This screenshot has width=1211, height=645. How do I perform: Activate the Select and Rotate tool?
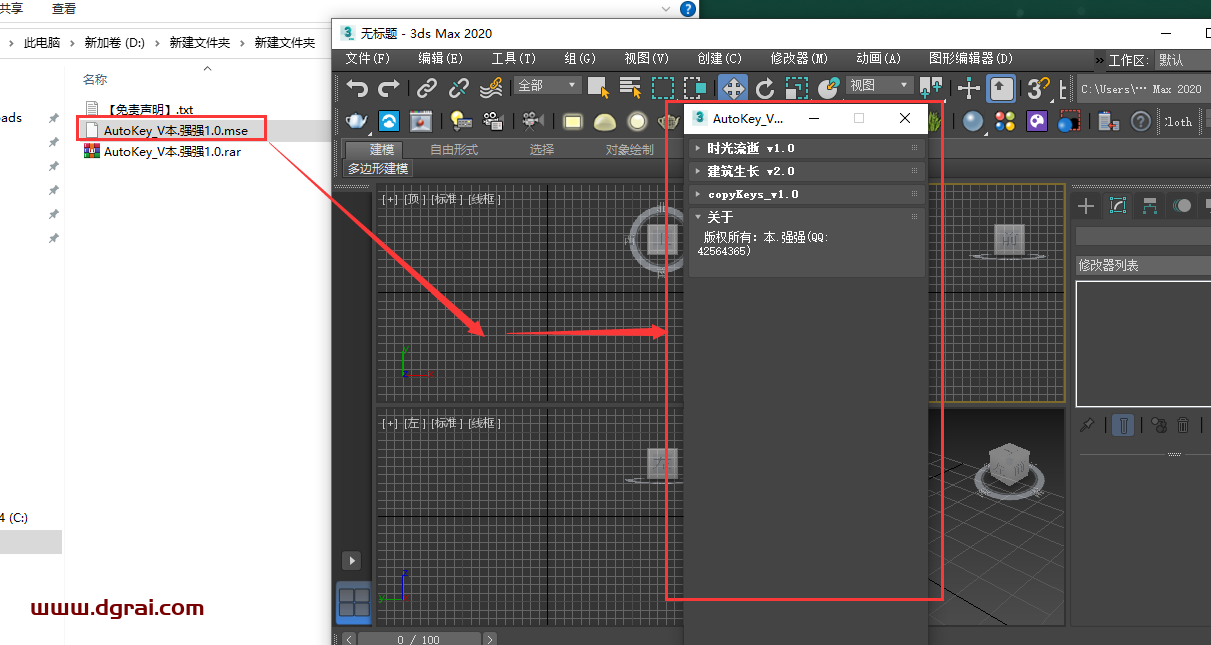(765, 89)
